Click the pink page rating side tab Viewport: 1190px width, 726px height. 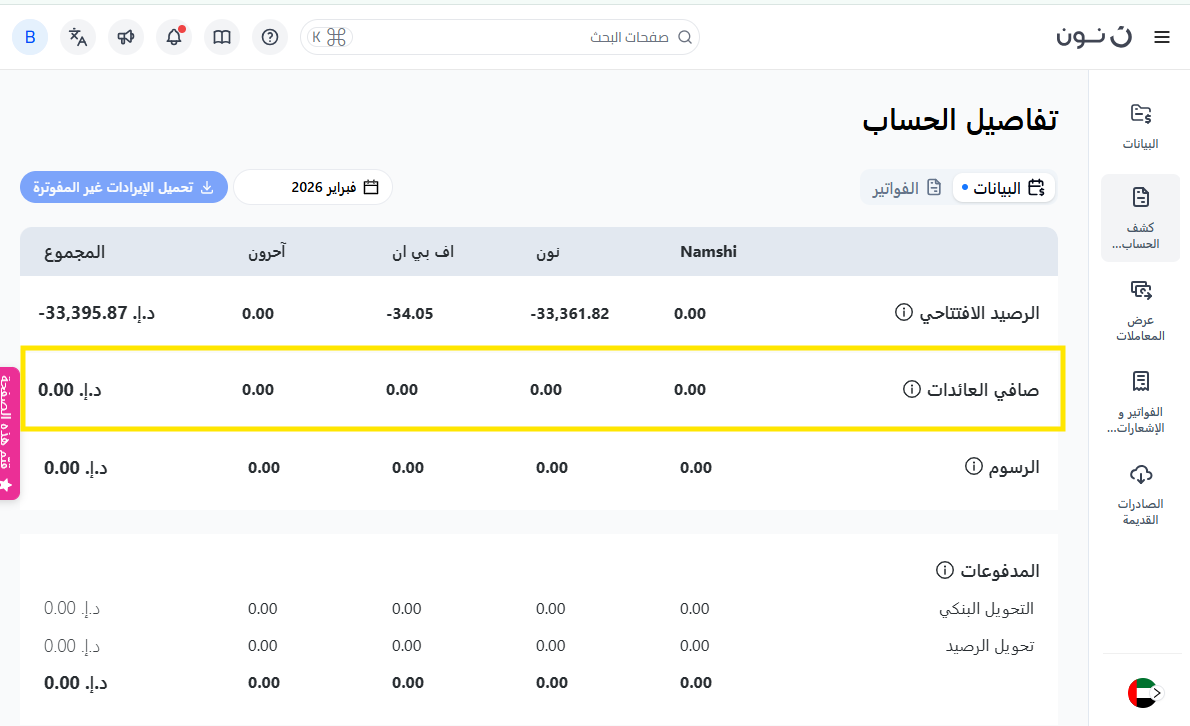coord(9,433)
